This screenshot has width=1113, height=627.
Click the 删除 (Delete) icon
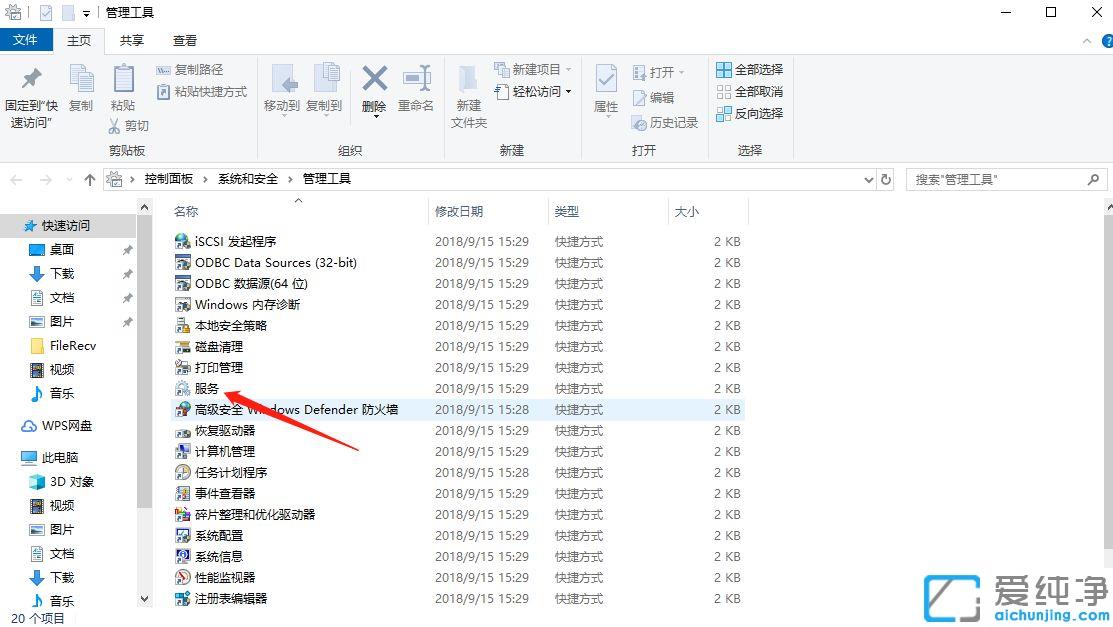[x=373, y=85]
